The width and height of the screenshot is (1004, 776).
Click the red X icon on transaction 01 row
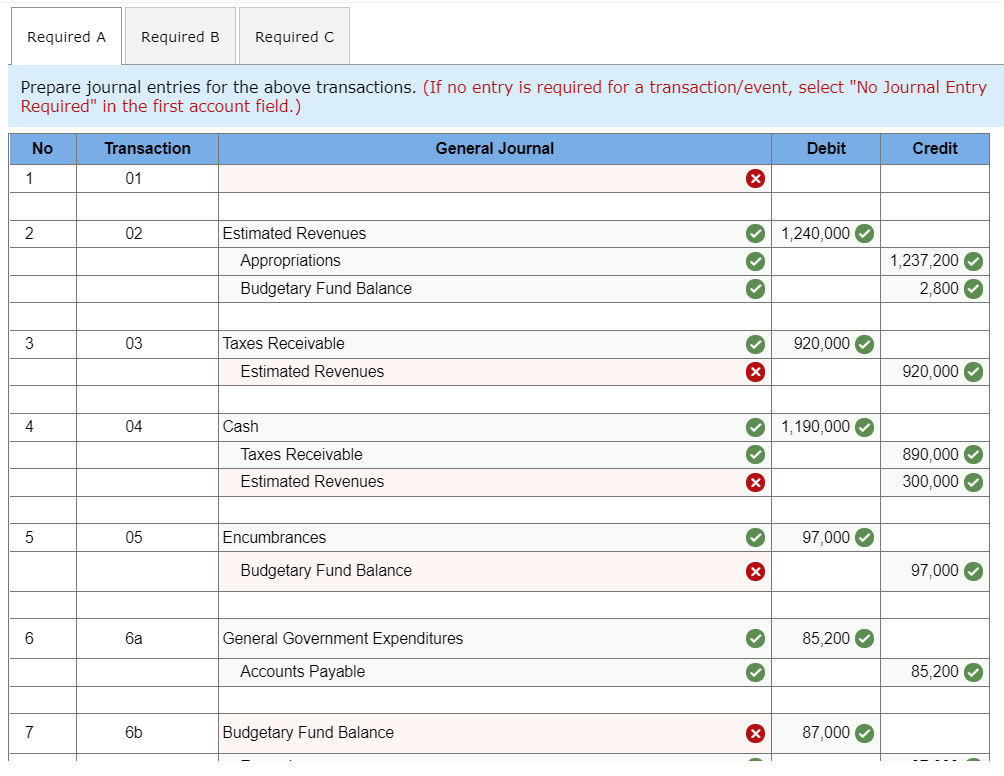click(756, 179)
